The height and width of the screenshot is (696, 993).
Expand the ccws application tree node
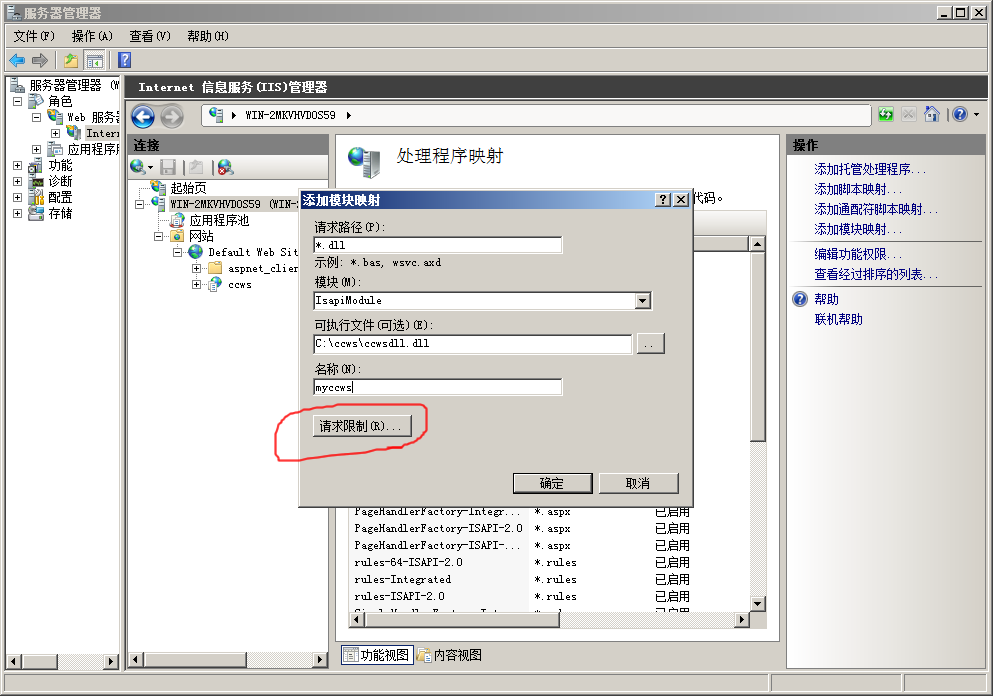pyautogui.click(x=197, y=284)
